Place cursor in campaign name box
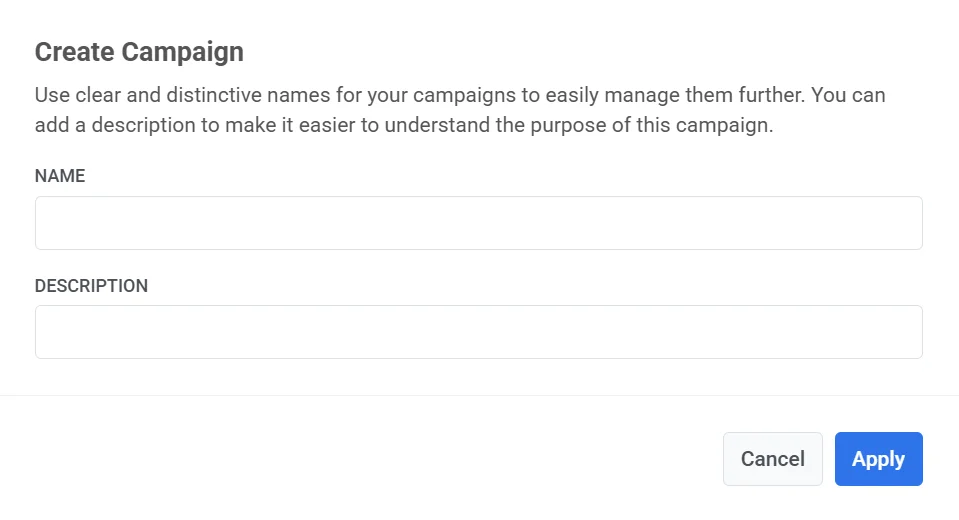Image resolution: width=959 pixels, height=520 pixels. pos(478,223)
